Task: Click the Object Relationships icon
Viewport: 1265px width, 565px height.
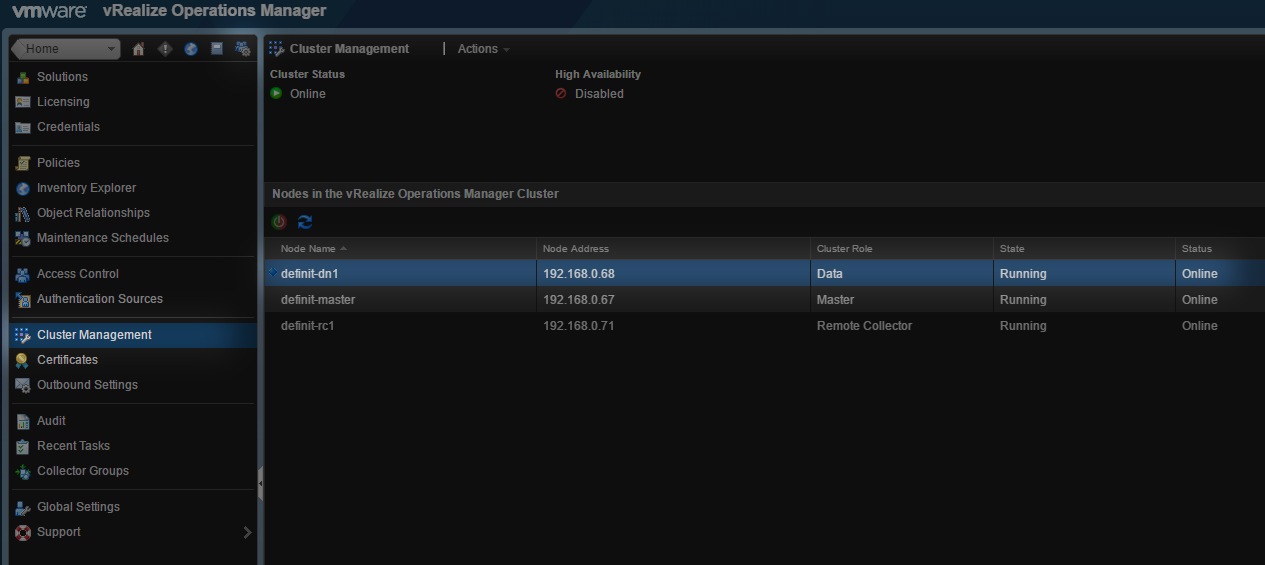Action: tap(23, 213)
